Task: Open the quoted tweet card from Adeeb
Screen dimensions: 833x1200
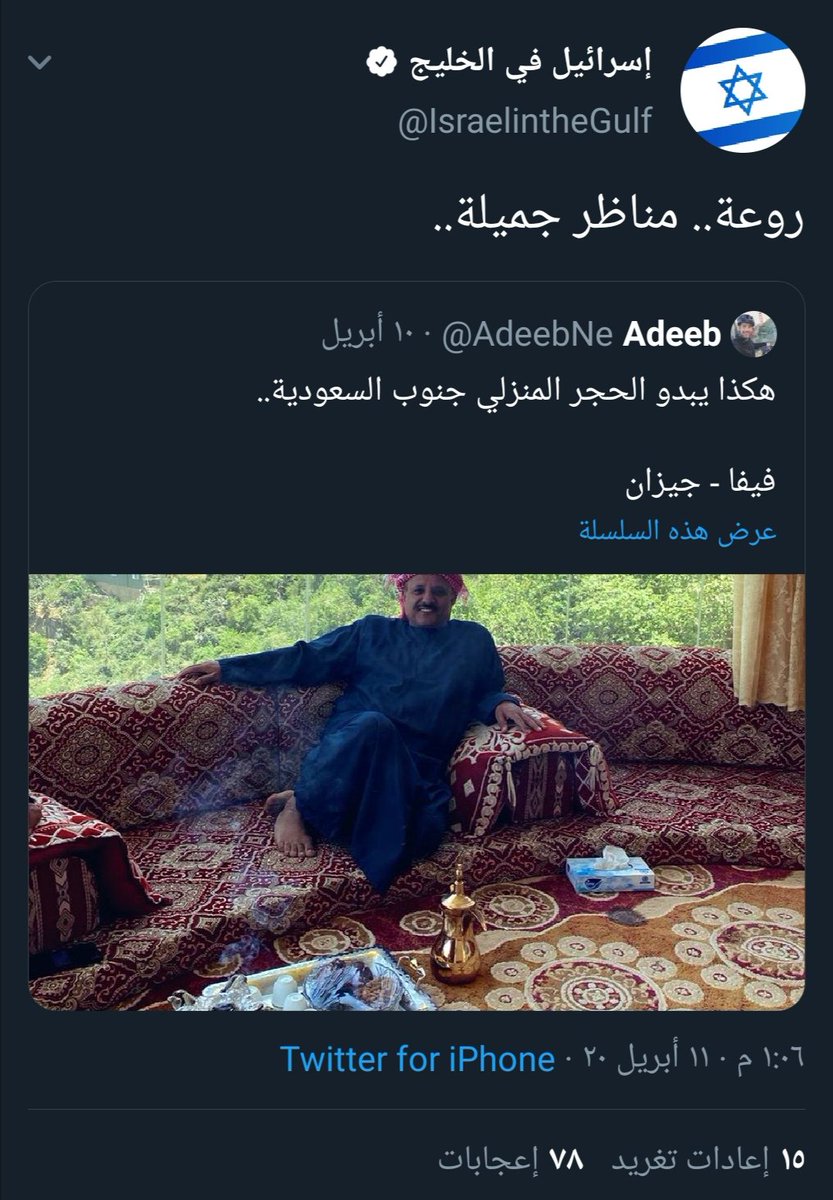Action: tap(417, 646)
